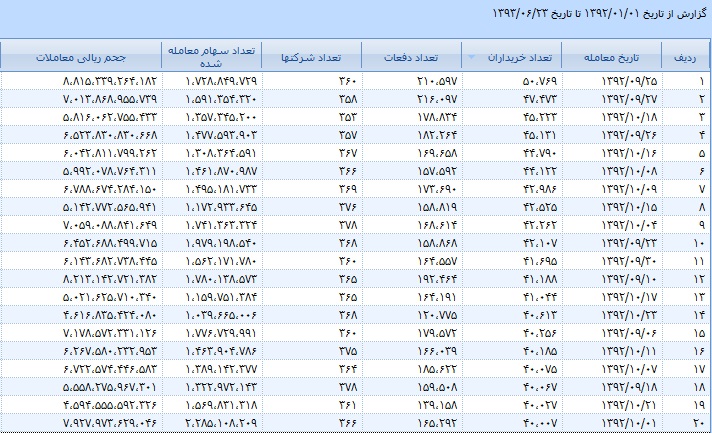Sort by the ردیف column header
This screenshot has height=433, width=712.
pyautogui.click(x=685, y=58)
